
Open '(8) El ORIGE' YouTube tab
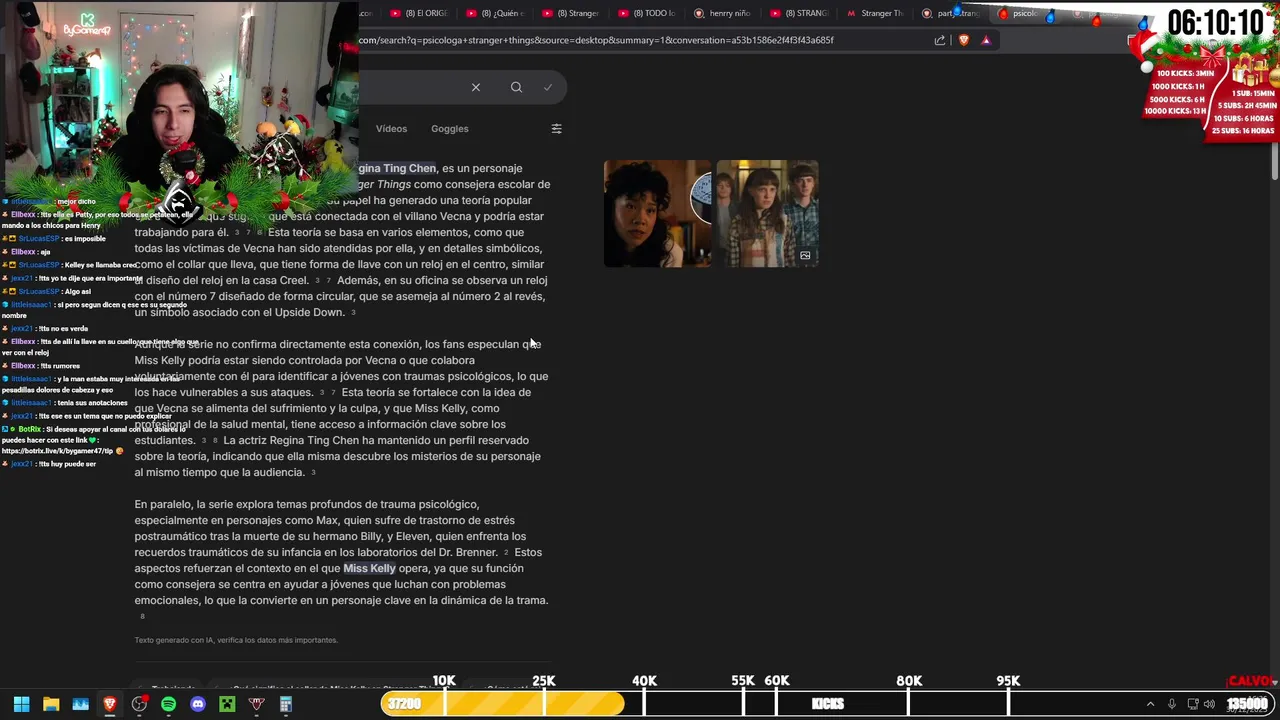coord(419,13)
